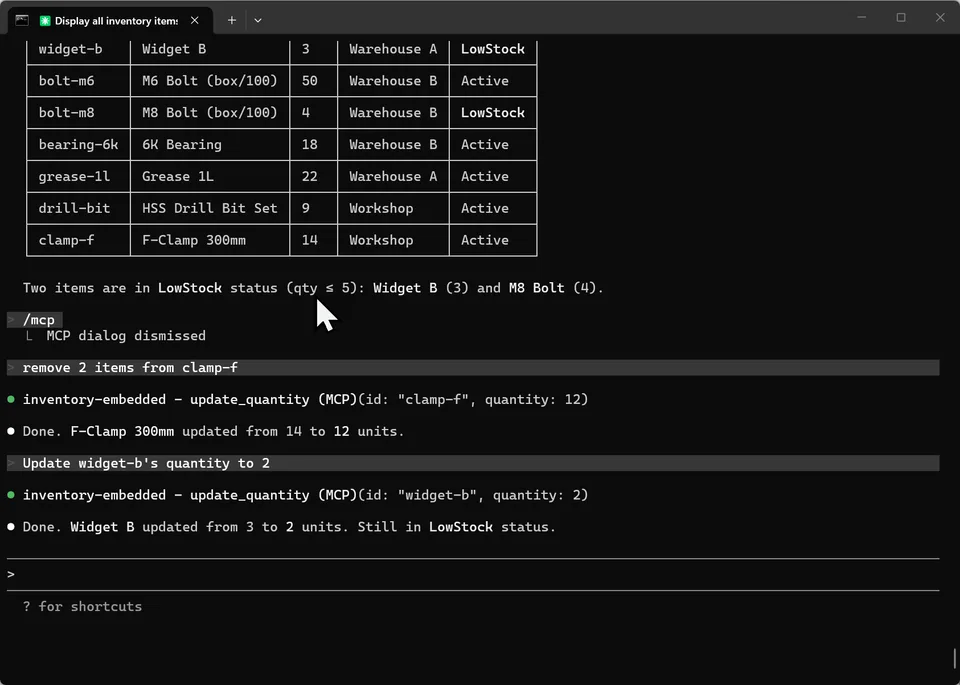Screen dimensions: 960x685
Task: Click green status dot beside widget-b tool call
Action: pyautogui.click(x=10, y=495)
